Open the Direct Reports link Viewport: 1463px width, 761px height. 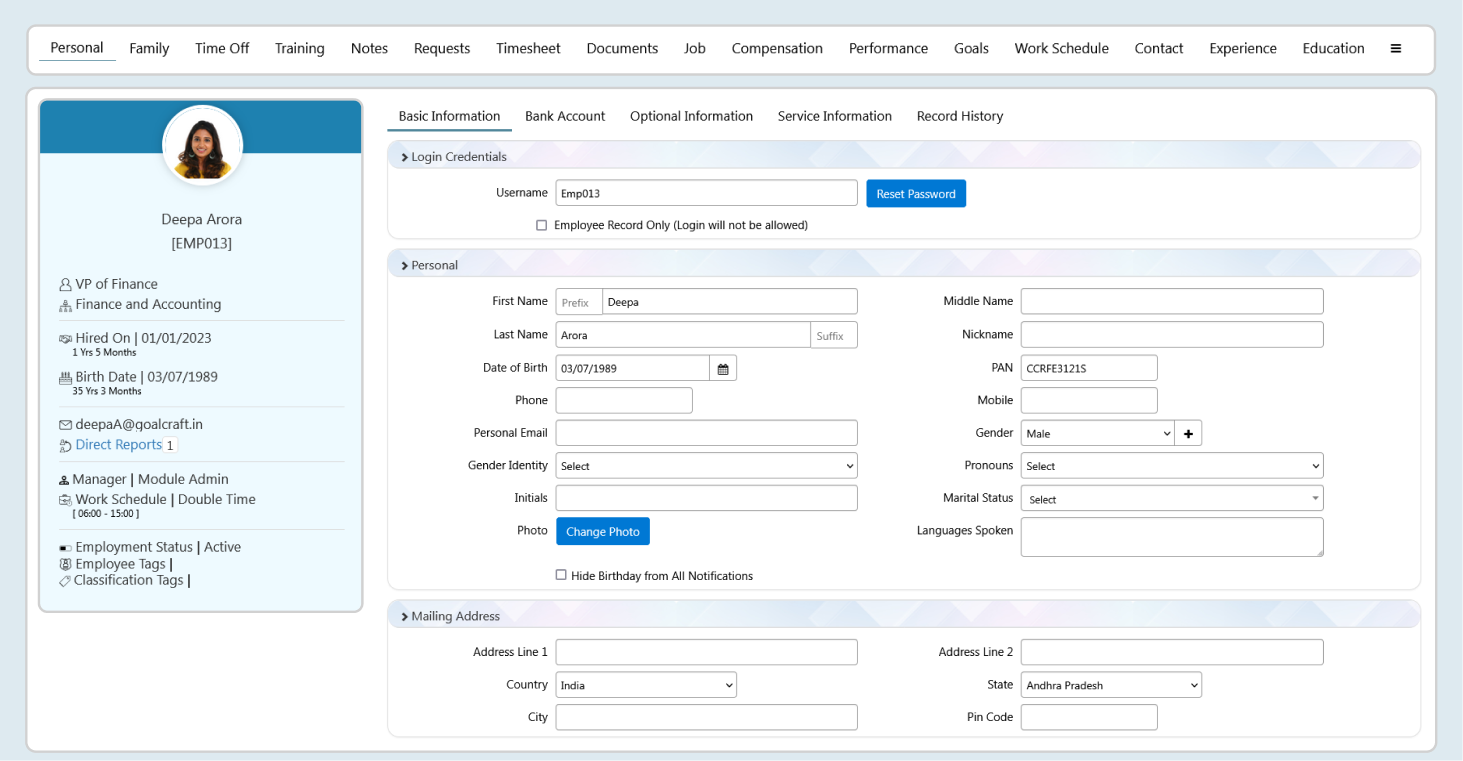[118, 445]
